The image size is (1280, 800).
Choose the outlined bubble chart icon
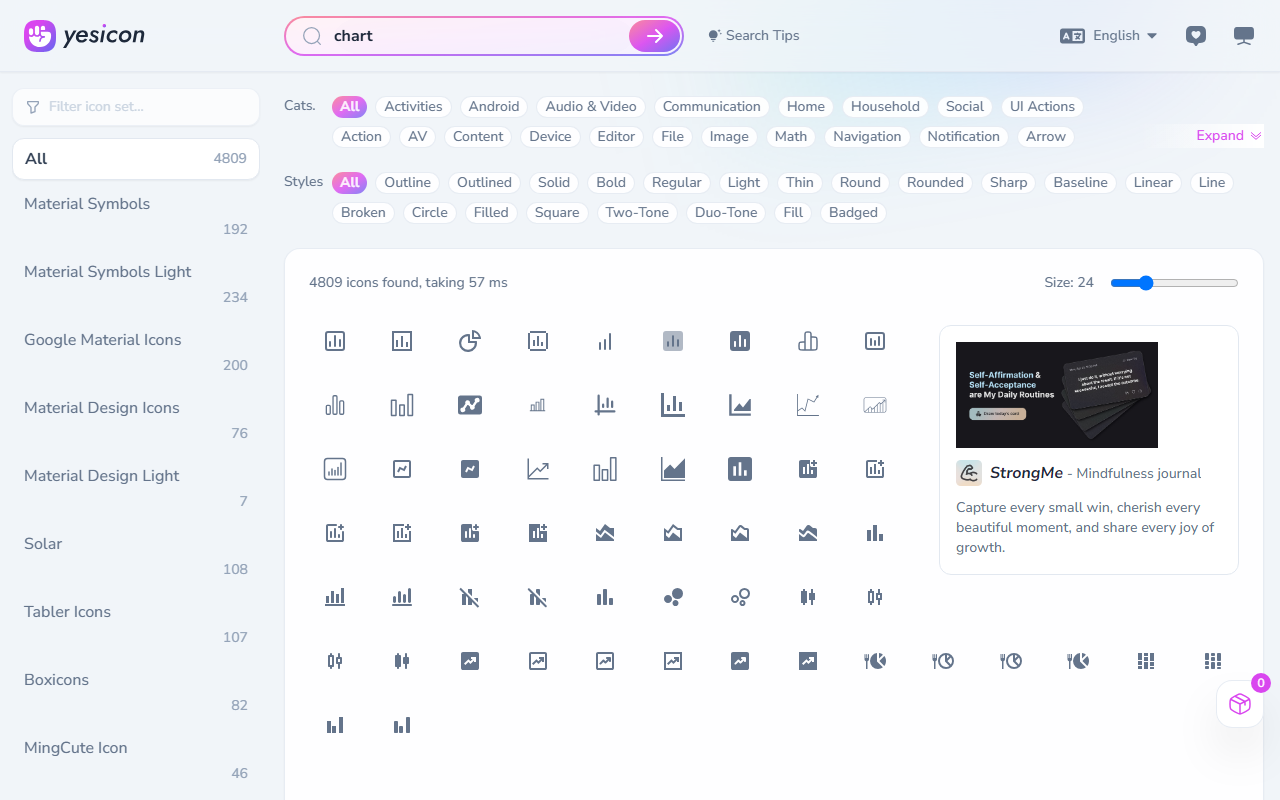(740, 597)
